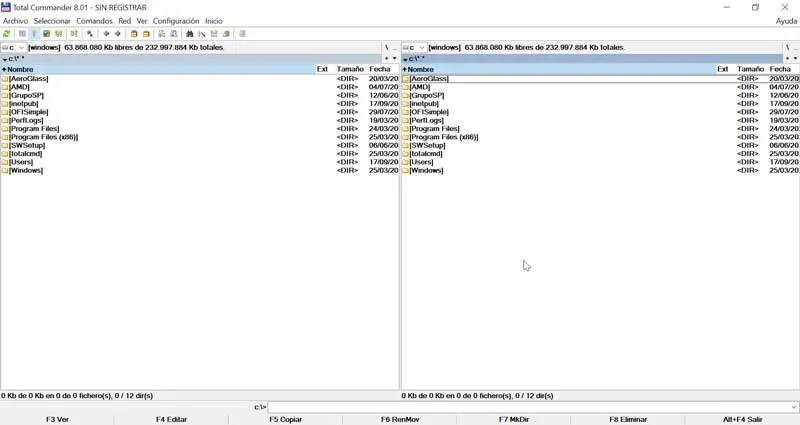The height and width of the screenshot is (425, 800).
Task: Go to root using left panel backslash button
Action: (x=387, y=47)
